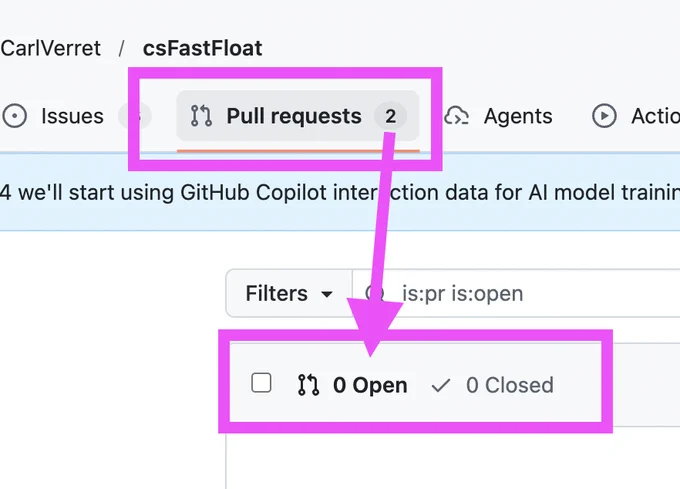Viewport: 680px width, 489px height.
Task: Click the open pull request icon beside 0 Open
Action: pos(308,385)
